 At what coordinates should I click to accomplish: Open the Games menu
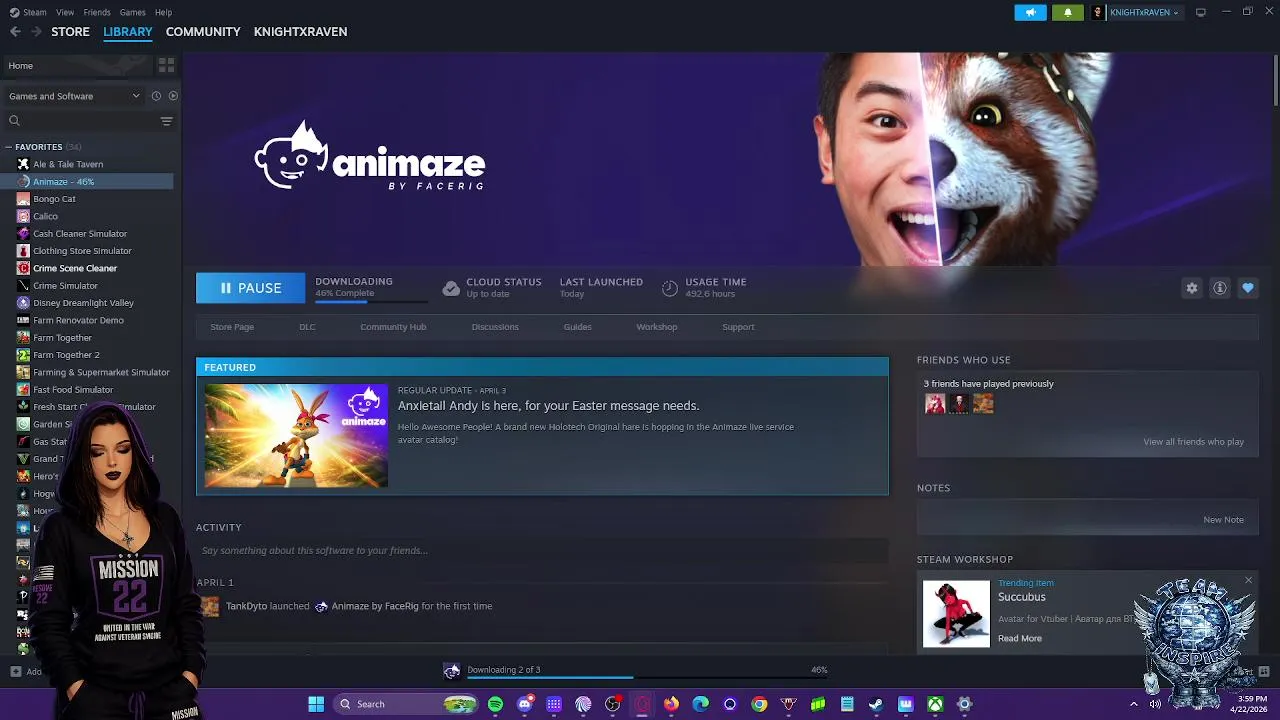(132, 12)
